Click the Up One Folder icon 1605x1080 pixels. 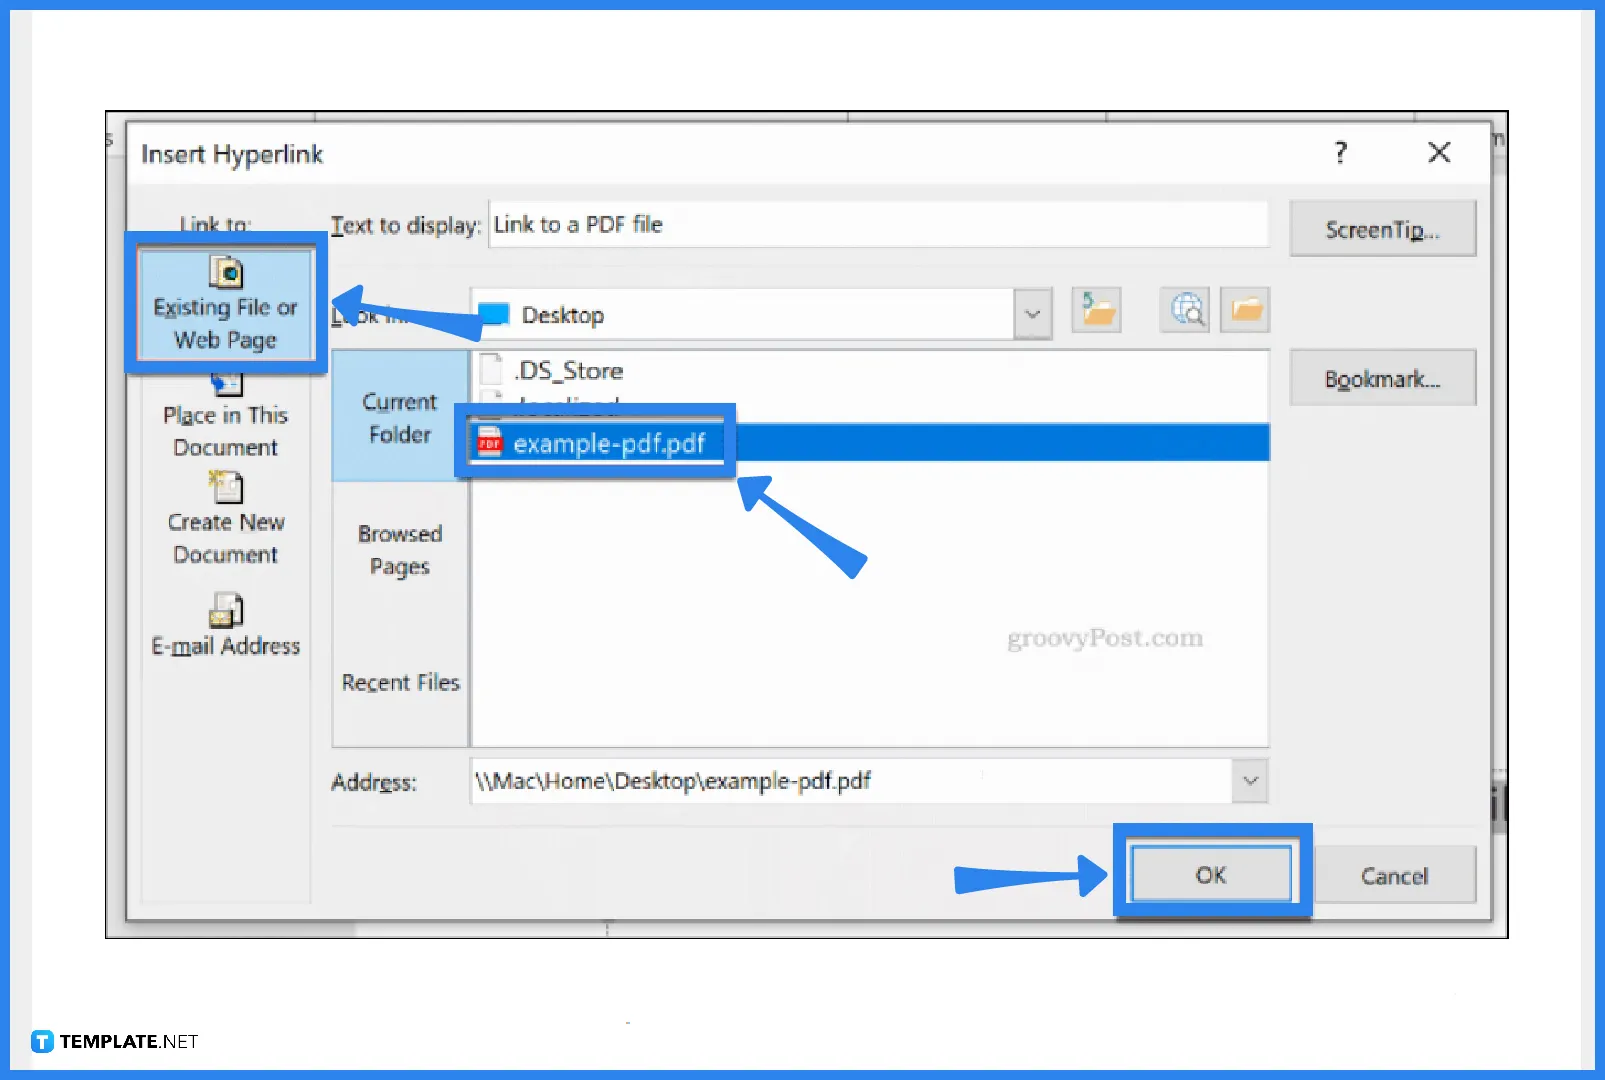click(x=1096, y=311)
